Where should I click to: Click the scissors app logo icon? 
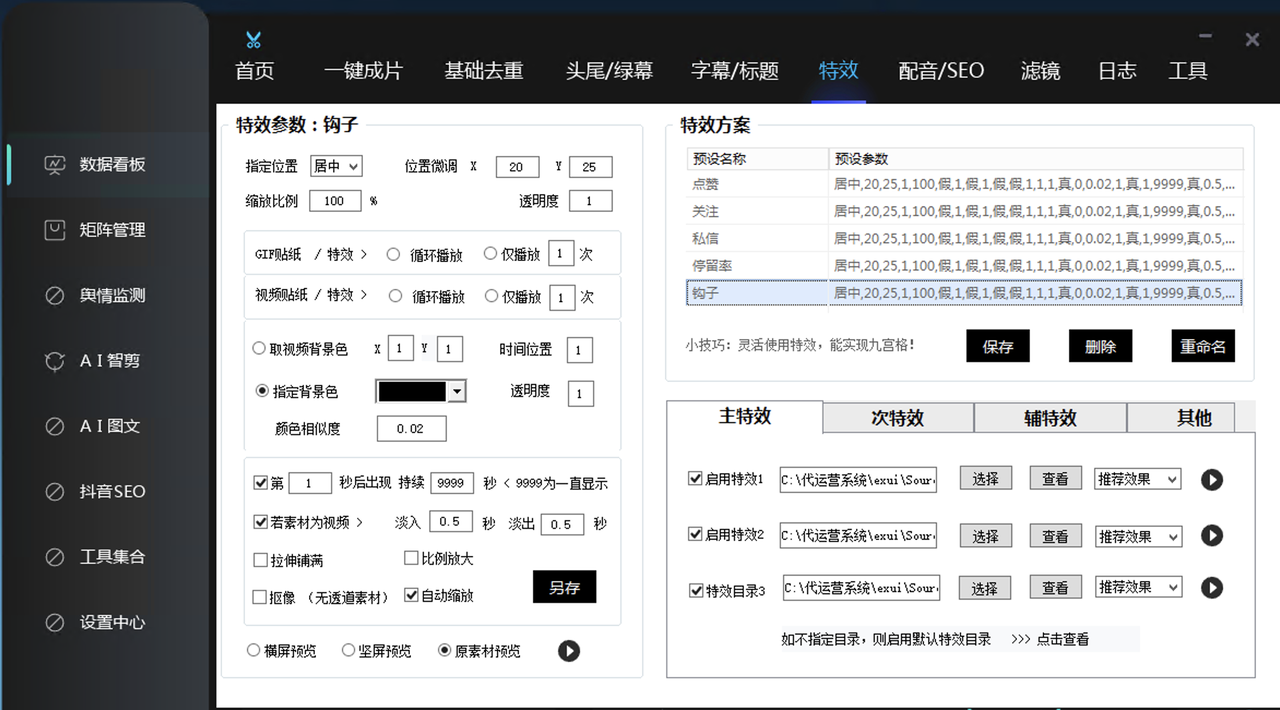click(253, 40)
